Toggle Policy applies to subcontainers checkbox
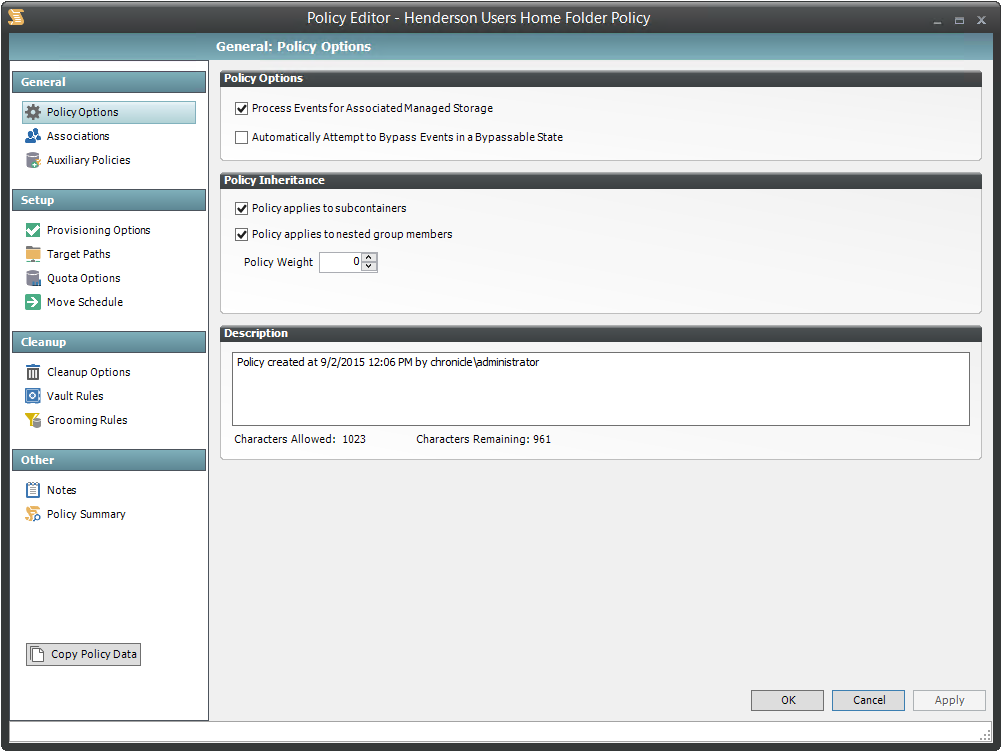 (x=242, y=208)
